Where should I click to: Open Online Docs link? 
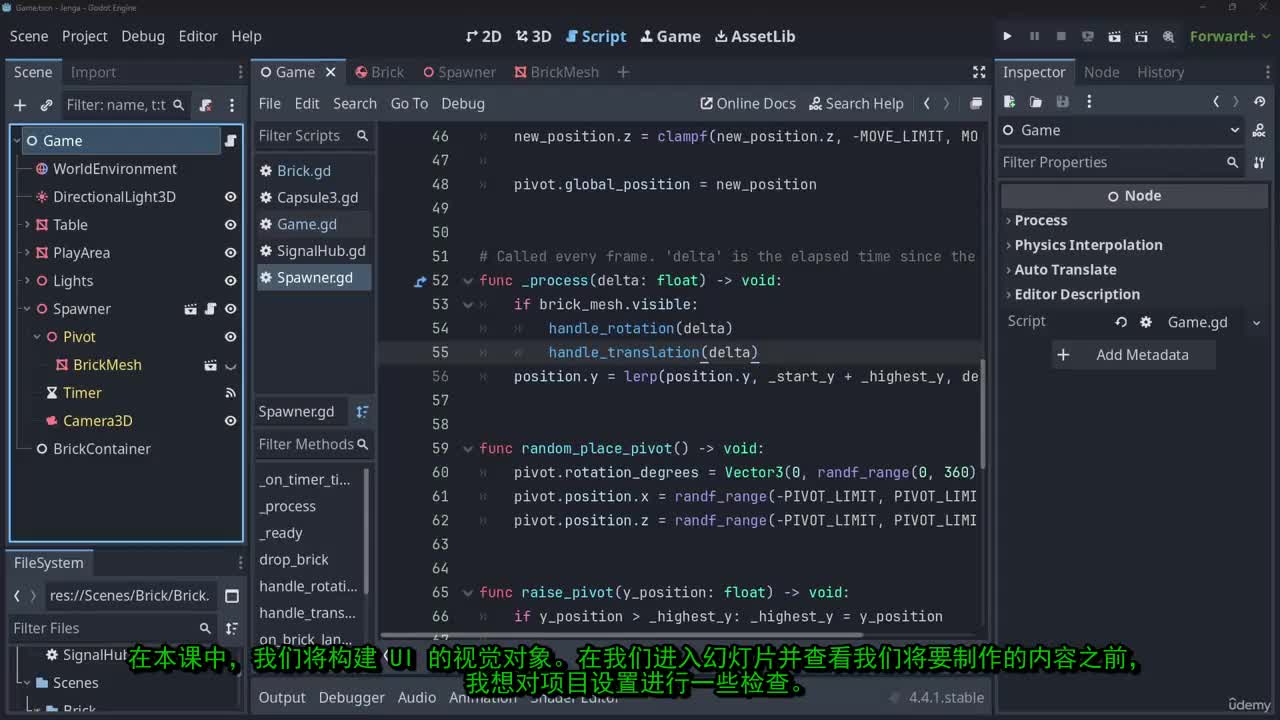coord(748,104)
